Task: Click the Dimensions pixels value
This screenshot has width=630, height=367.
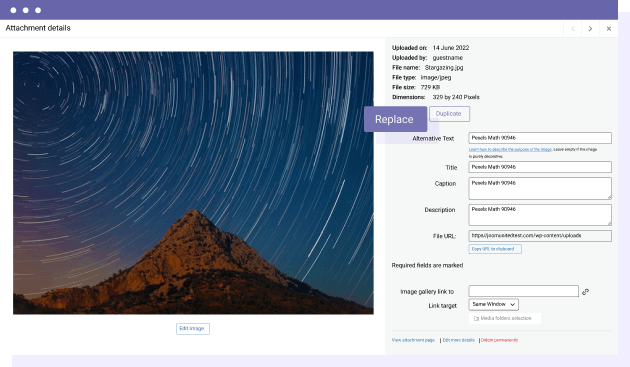Action: [456, 97]
